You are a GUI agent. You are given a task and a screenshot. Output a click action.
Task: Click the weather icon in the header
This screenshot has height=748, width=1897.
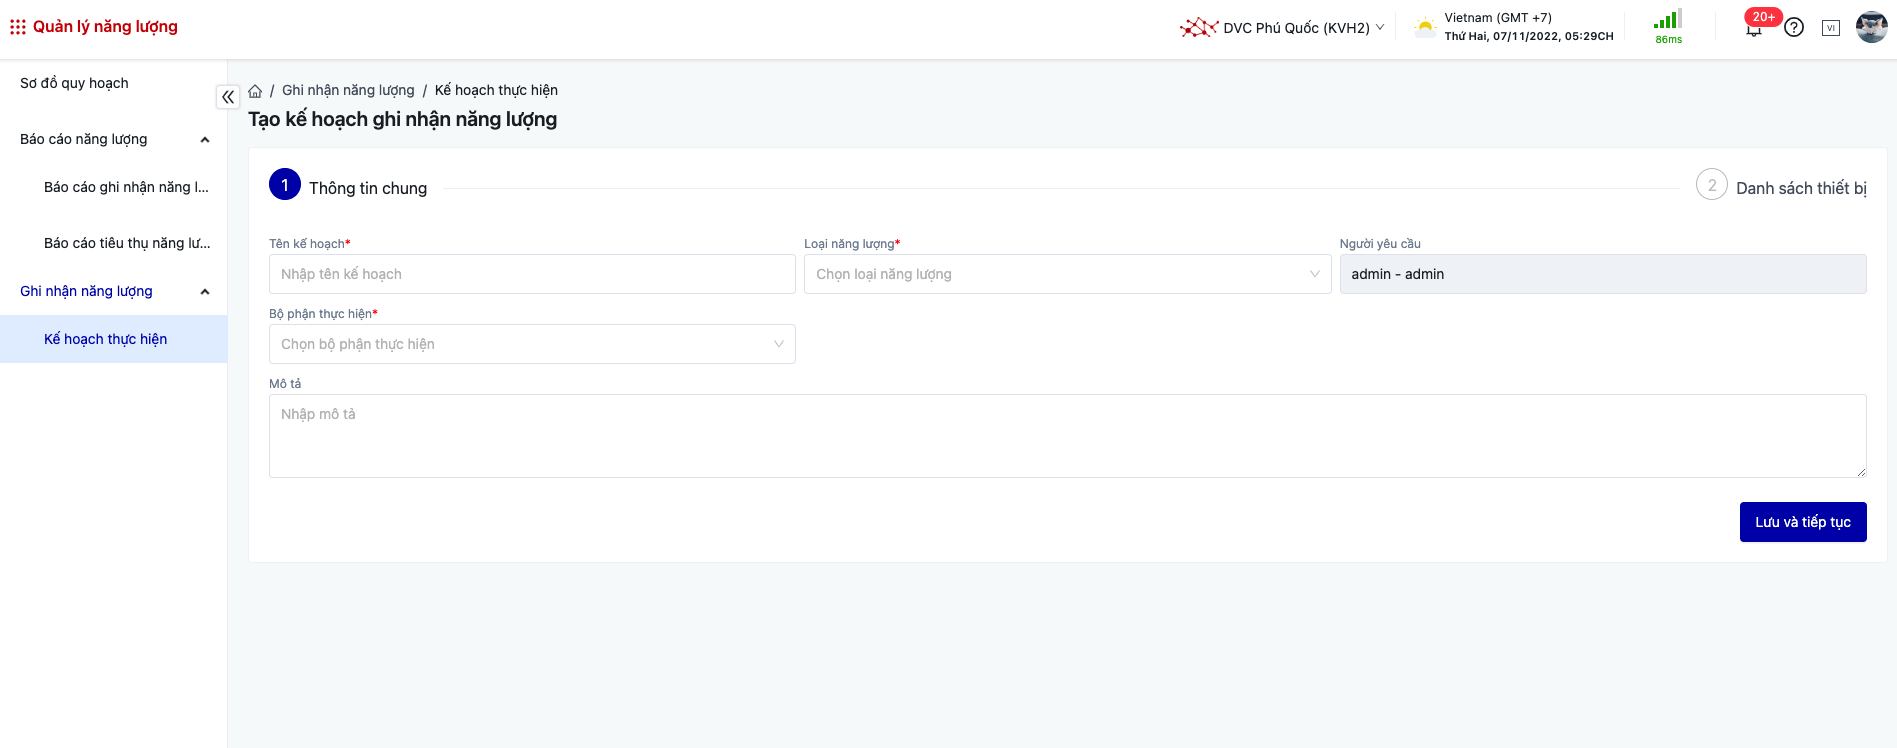(1424, 27)
